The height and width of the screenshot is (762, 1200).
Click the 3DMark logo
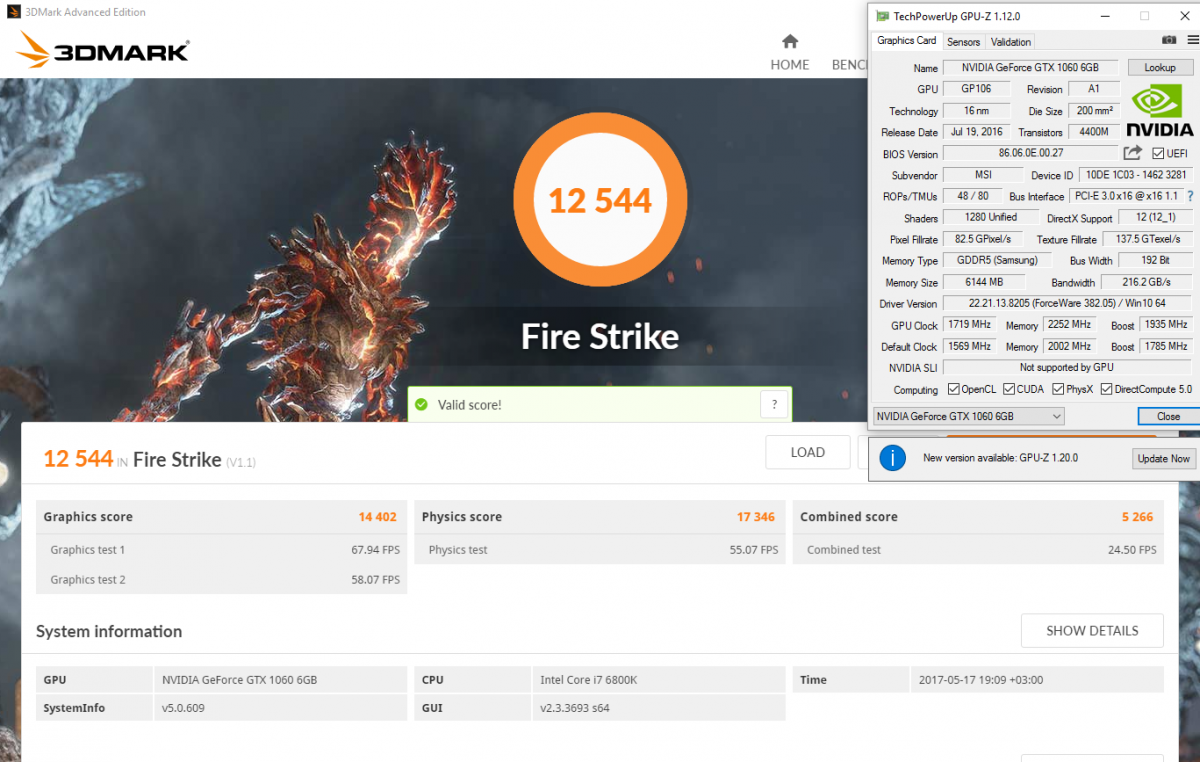[x=102, y=51]
